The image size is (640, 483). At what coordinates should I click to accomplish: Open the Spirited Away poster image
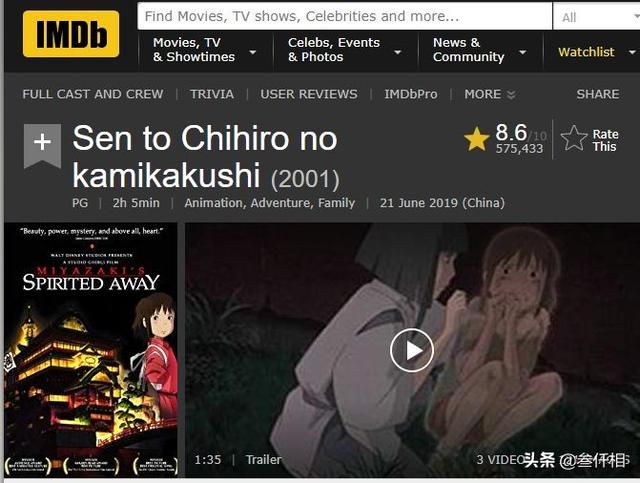coord(91,350)
